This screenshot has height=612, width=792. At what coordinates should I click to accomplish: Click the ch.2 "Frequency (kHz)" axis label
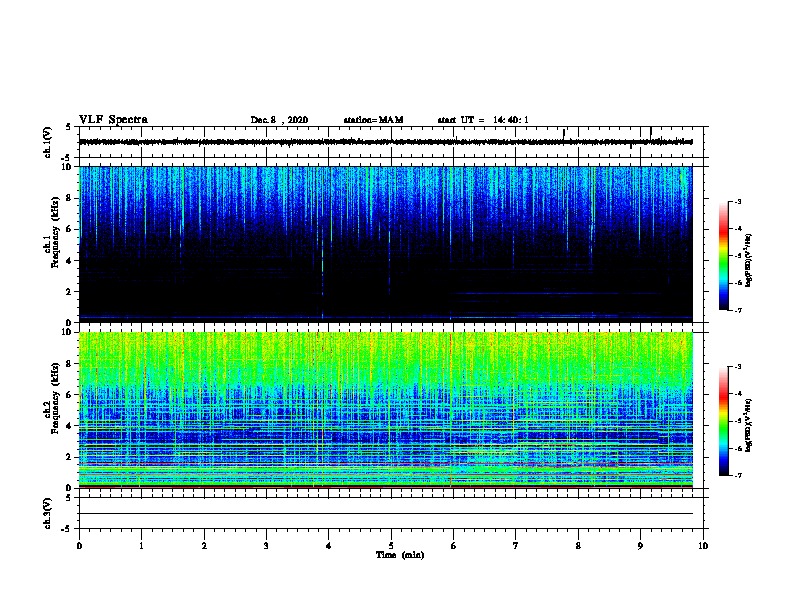click(54, 397)
